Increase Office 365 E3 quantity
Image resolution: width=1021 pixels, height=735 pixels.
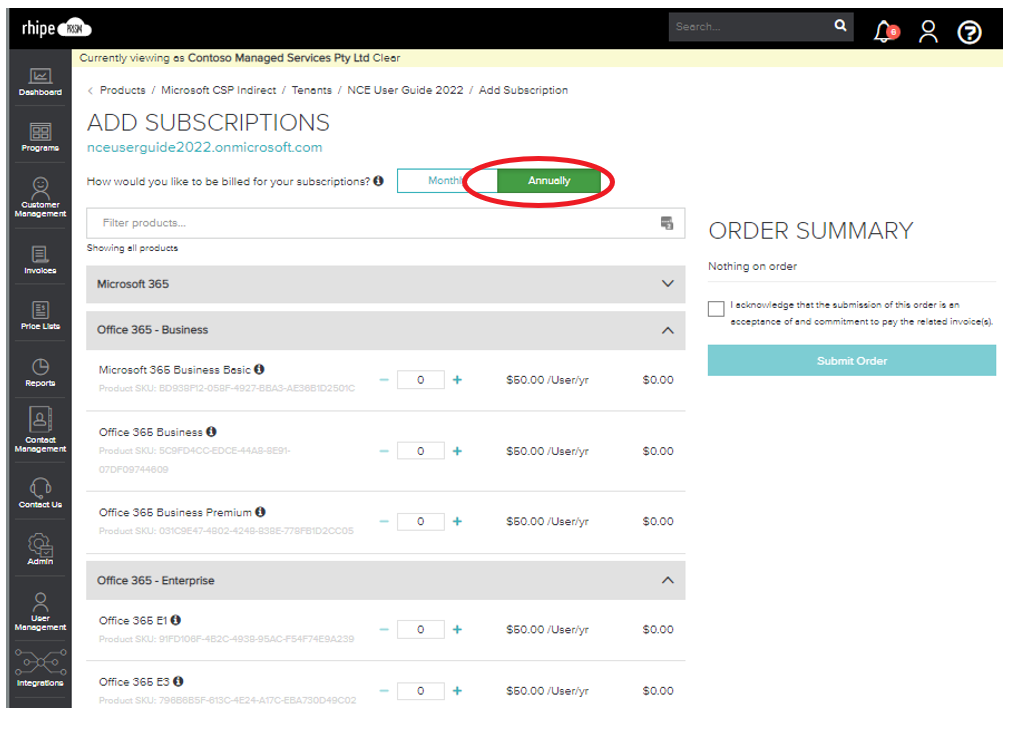457,691
